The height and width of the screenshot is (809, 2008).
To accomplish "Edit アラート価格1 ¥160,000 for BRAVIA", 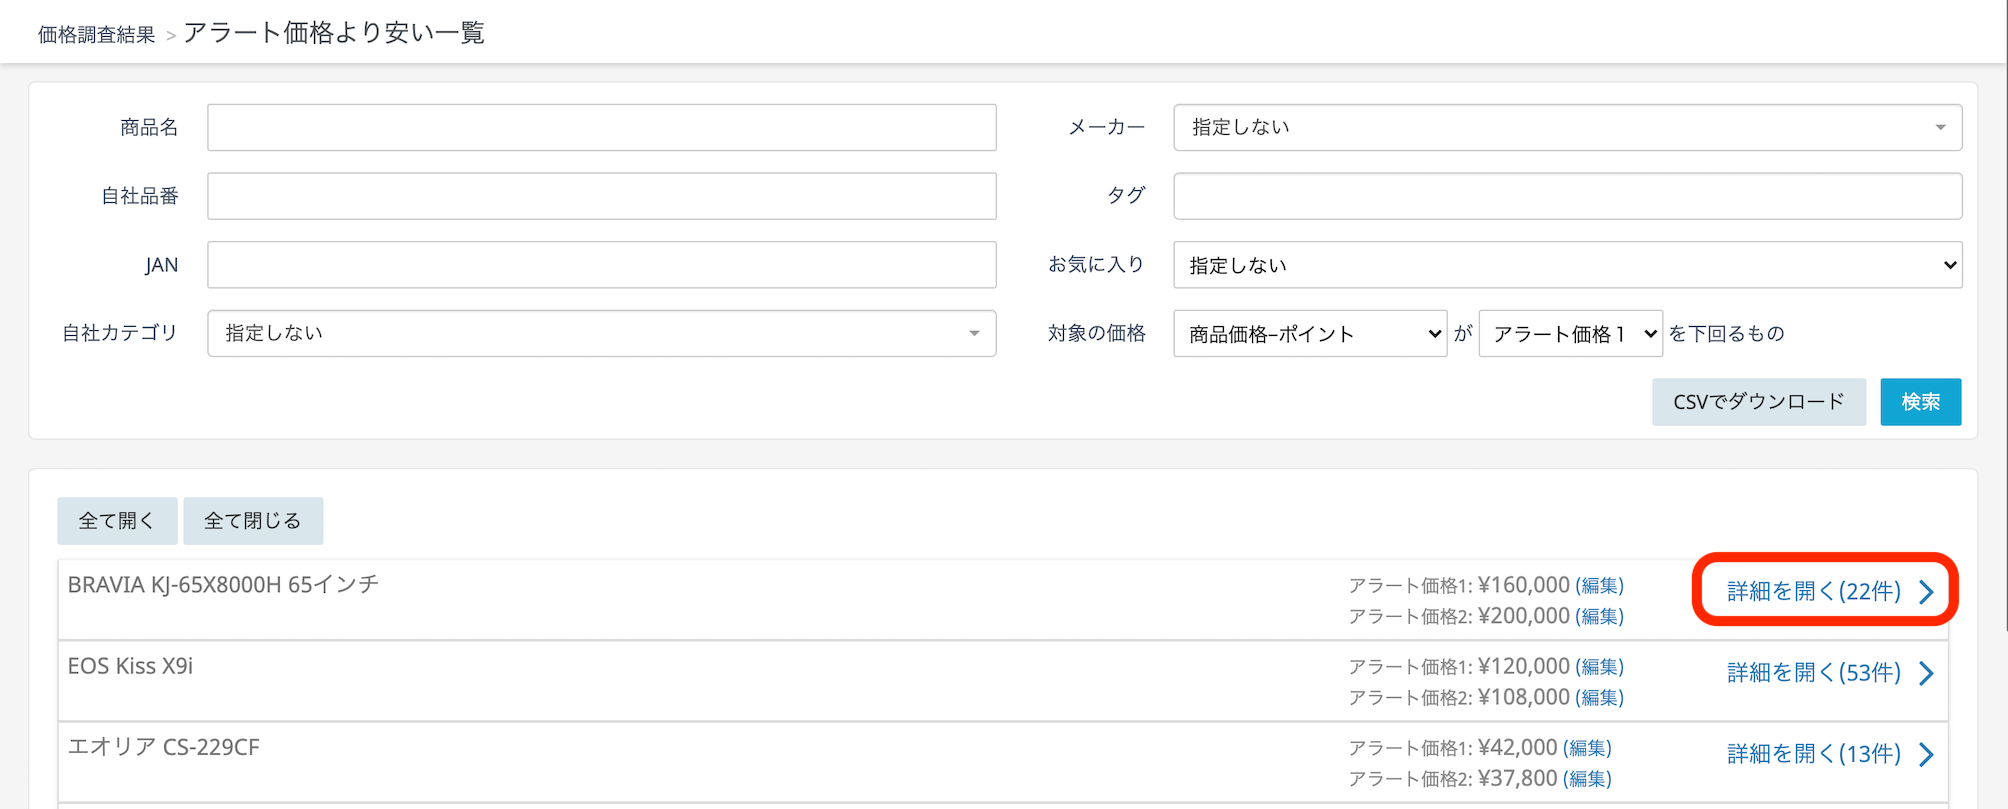I will (x=1599, y=585).
